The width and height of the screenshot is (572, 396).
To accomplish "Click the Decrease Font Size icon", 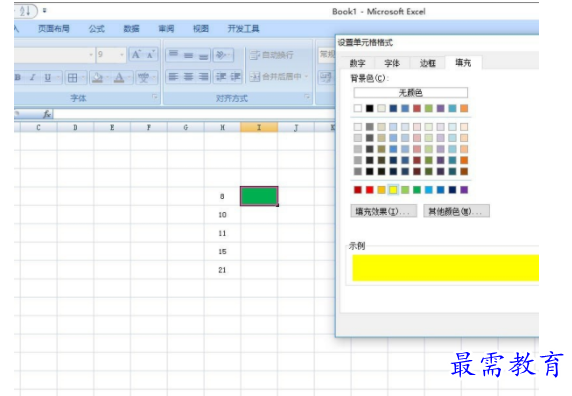I will (x=150, y=55).
